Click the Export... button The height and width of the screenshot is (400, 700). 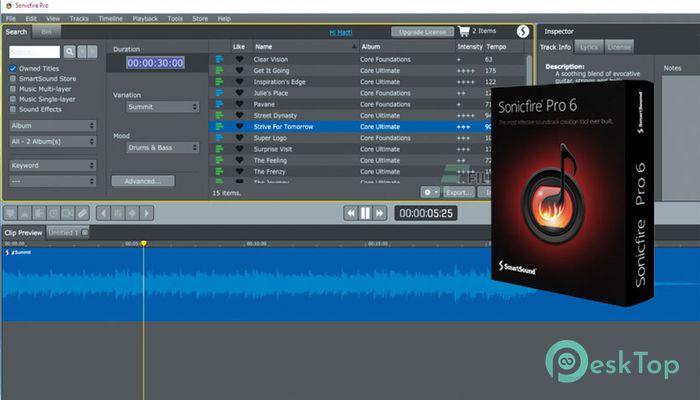[458, 192]
